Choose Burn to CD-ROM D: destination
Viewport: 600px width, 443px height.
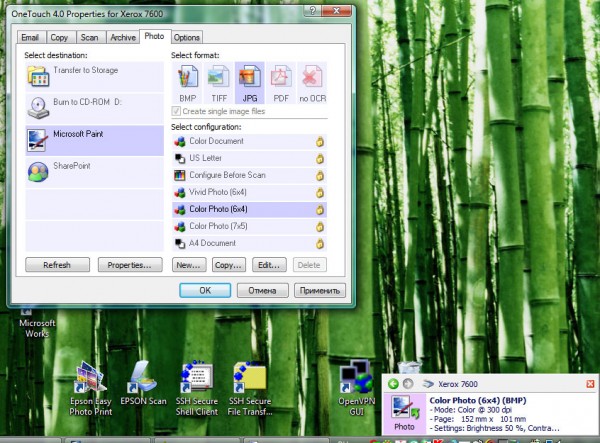pos(95,109)
